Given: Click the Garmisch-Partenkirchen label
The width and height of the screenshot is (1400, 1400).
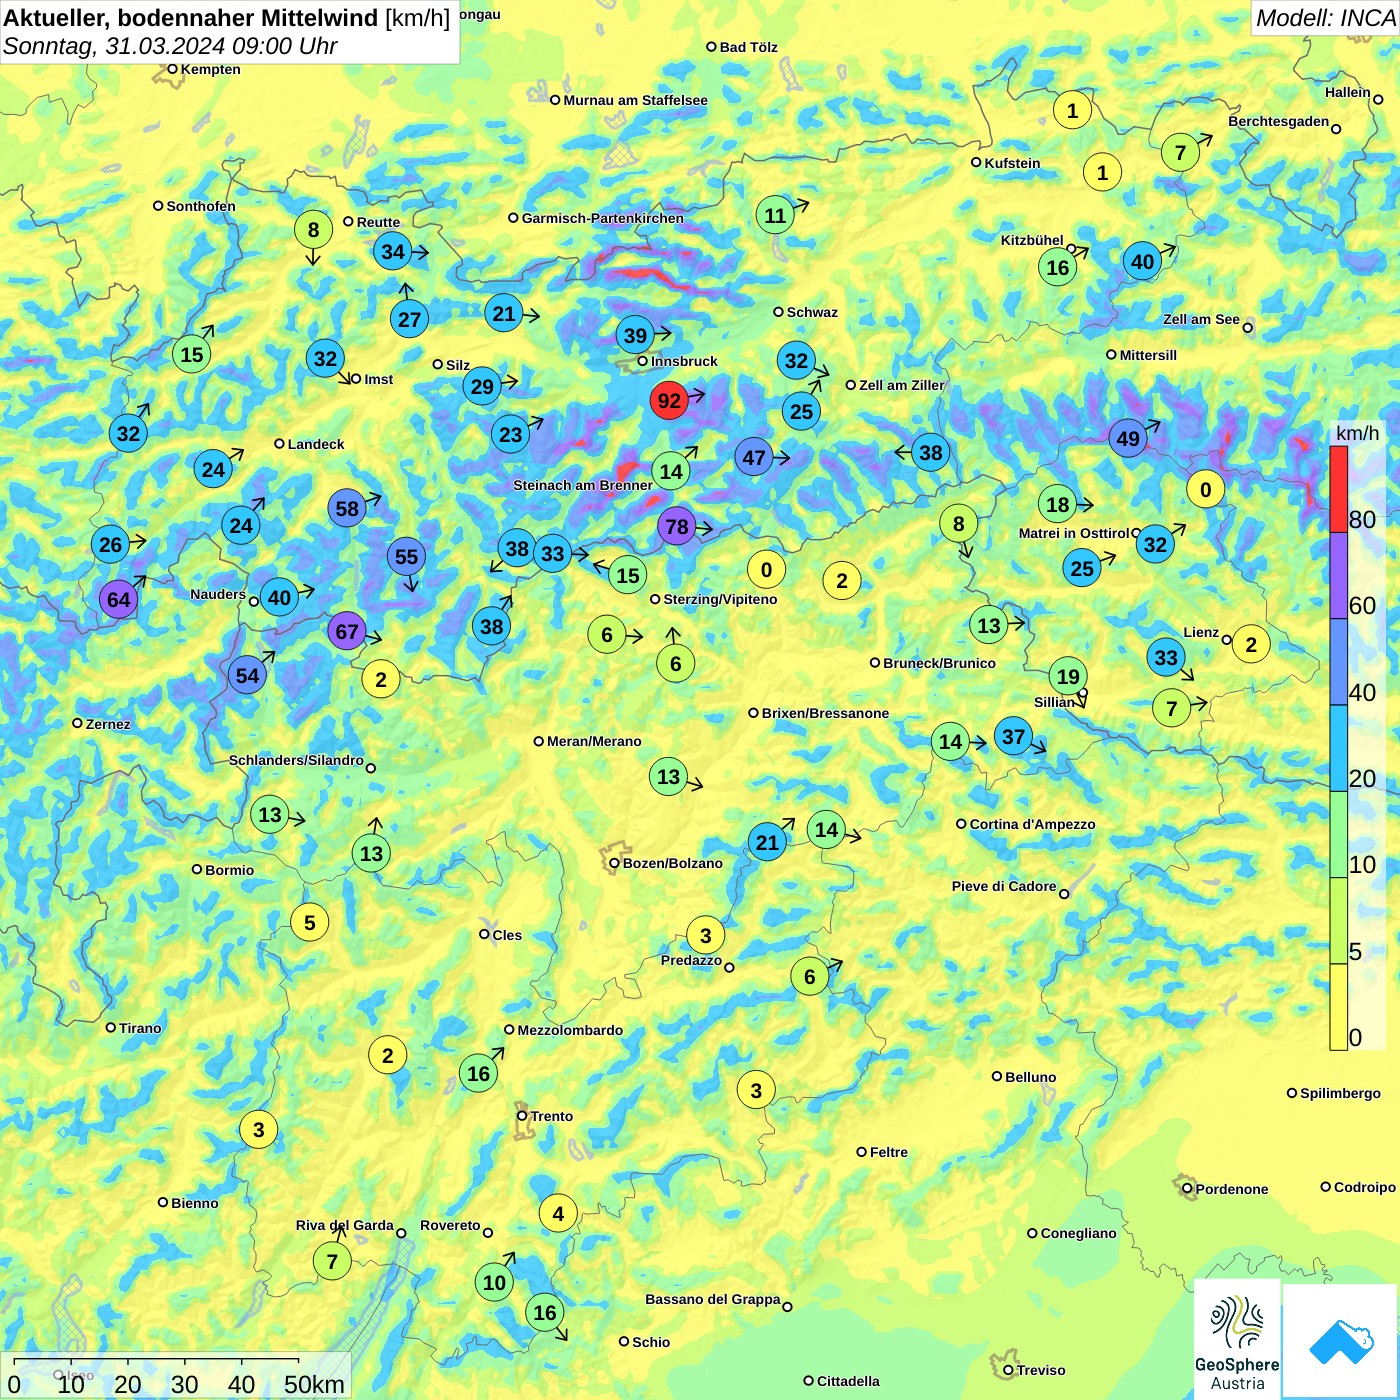Looking at the screenshot, I should tap(603, 218).
